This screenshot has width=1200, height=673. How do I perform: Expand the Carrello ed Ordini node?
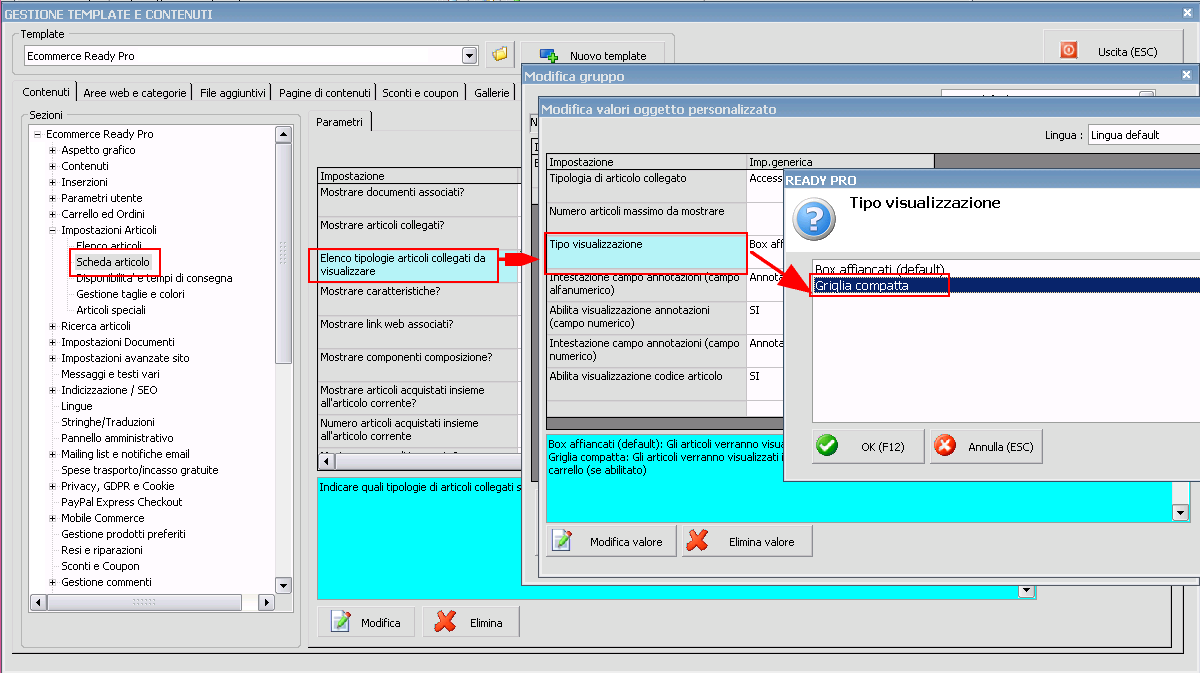[x=53, y=214]
